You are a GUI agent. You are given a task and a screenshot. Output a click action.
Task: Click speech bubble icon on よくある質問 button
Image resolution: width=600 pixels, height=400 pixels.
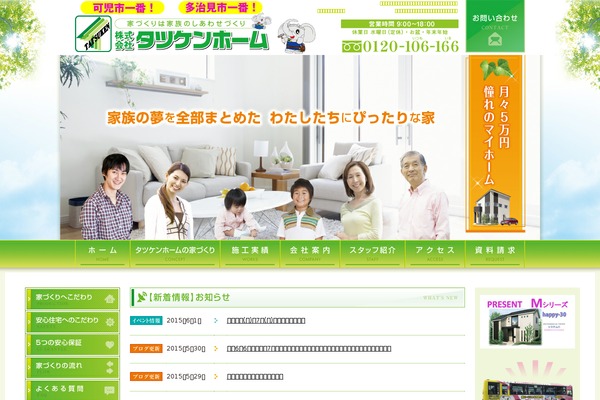pos(109,391)
